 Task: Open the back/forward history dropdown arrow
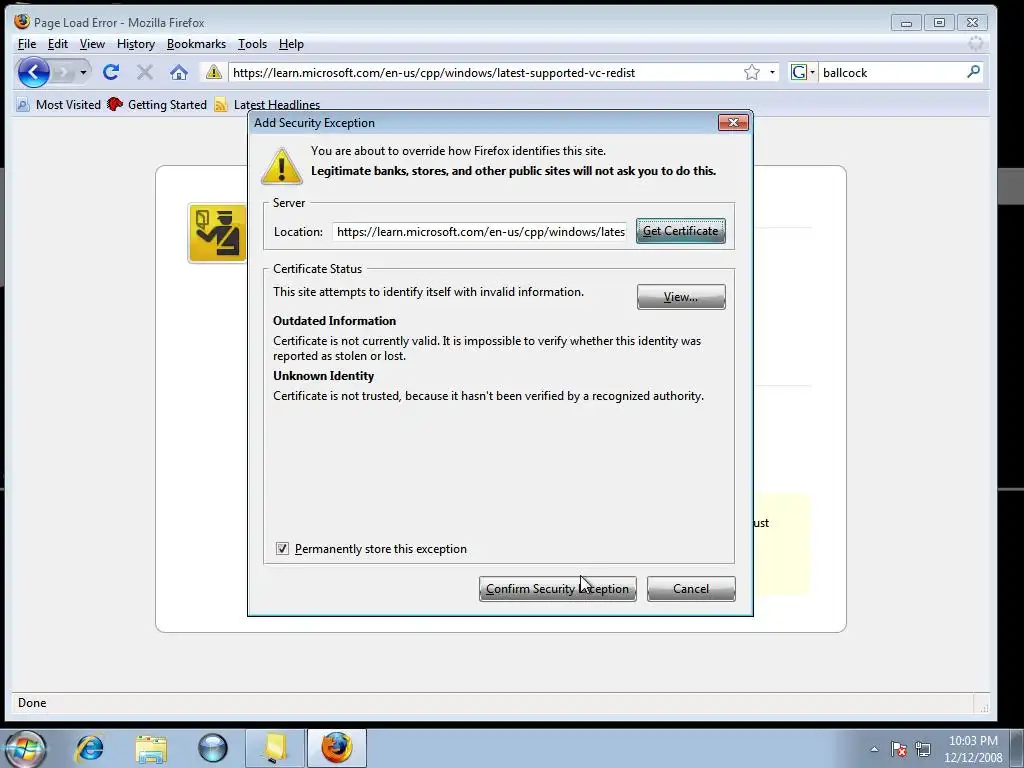83,72
